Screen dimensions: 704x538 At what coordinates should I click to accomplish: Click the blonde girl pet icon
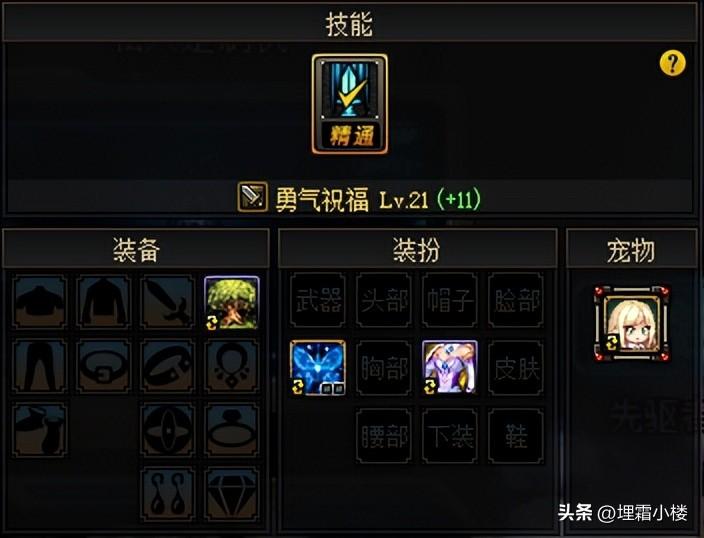coord(632,323)
